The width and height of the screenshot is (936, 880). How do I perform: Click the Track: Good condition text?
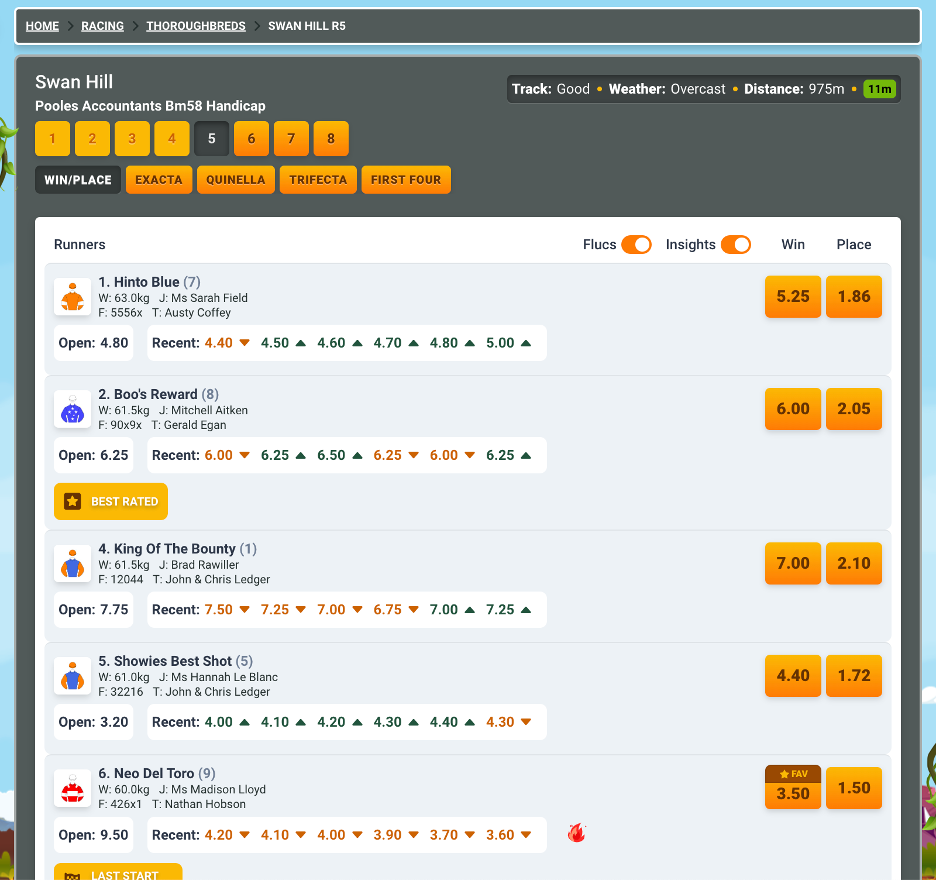point(550,89)
